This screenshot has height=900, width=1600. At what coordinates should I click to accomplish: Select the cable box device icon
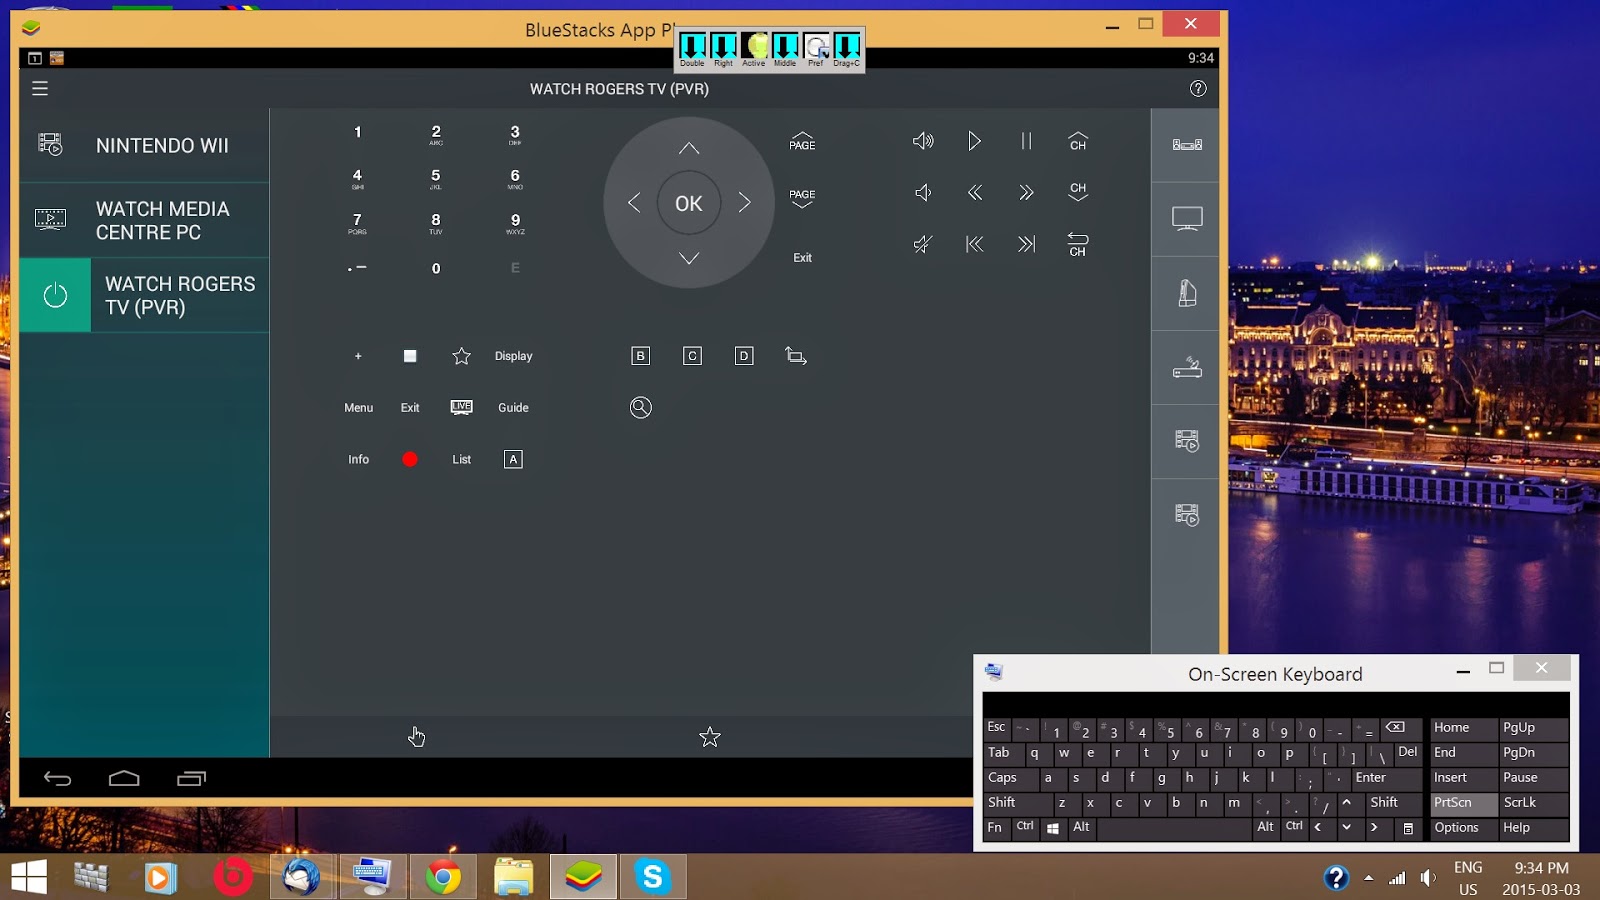pos(1187,368)
